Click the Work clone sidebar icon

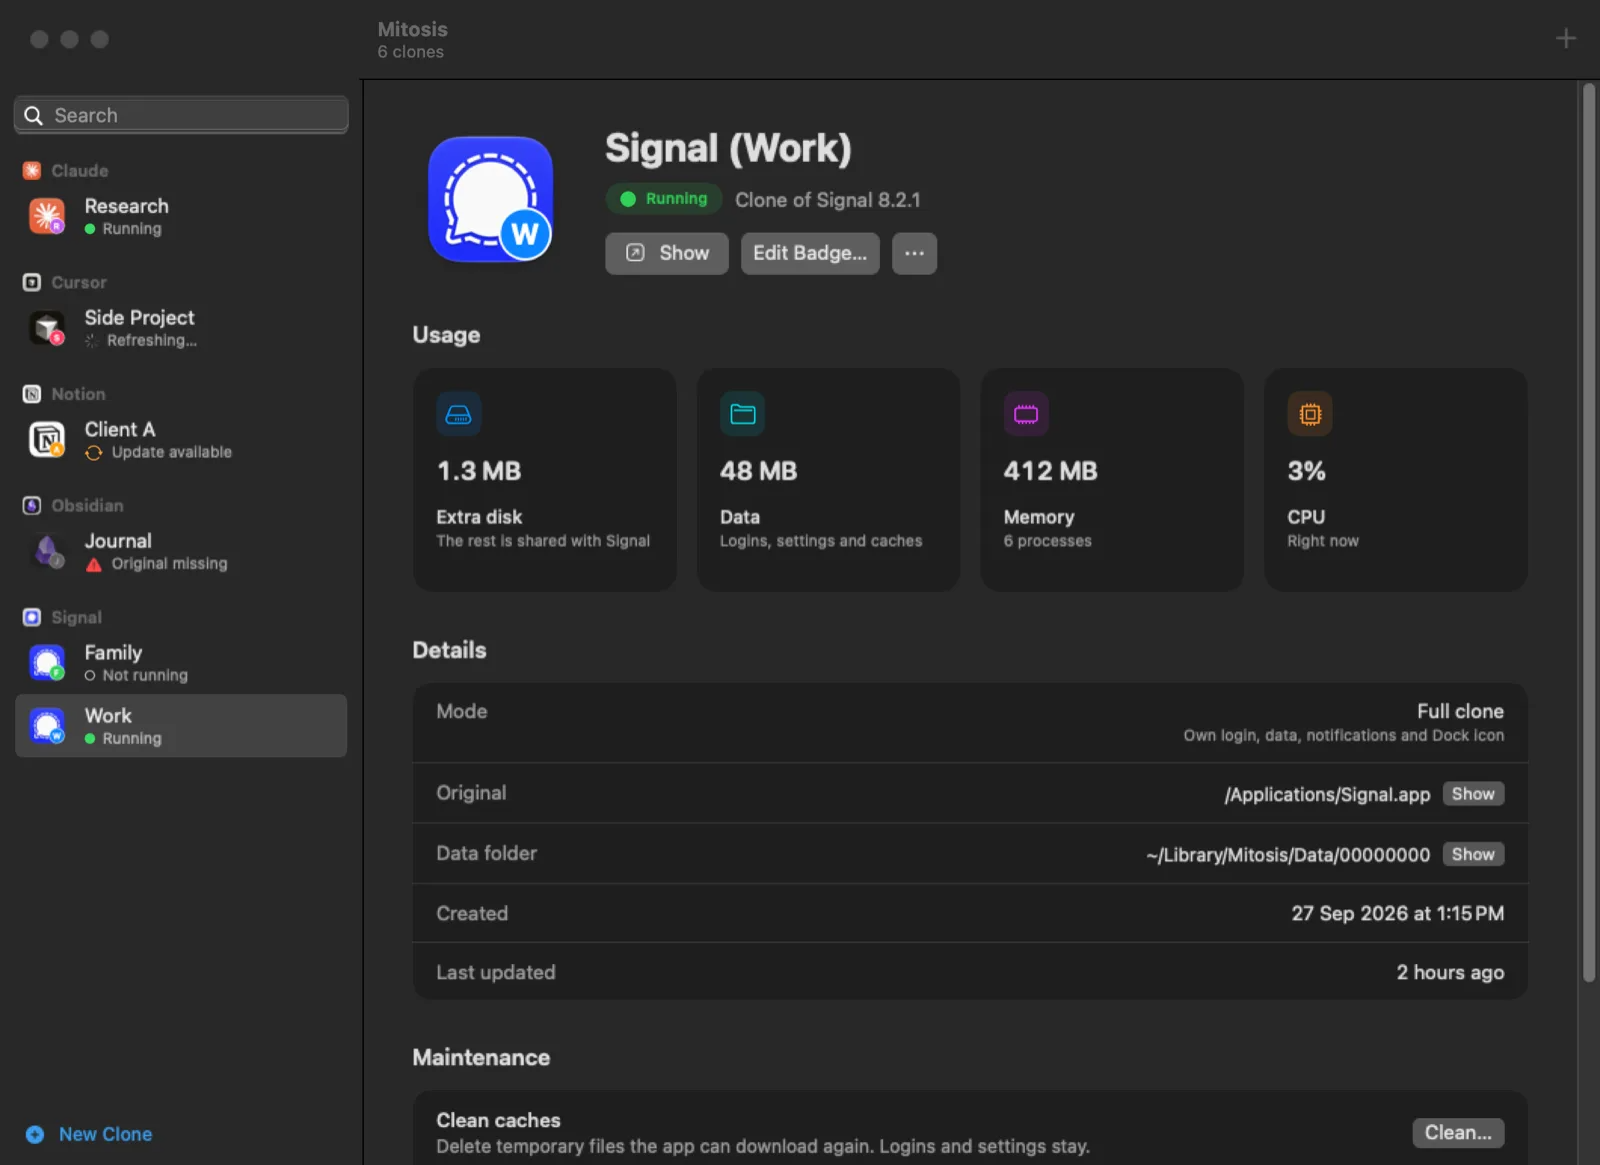coord(47,726)
